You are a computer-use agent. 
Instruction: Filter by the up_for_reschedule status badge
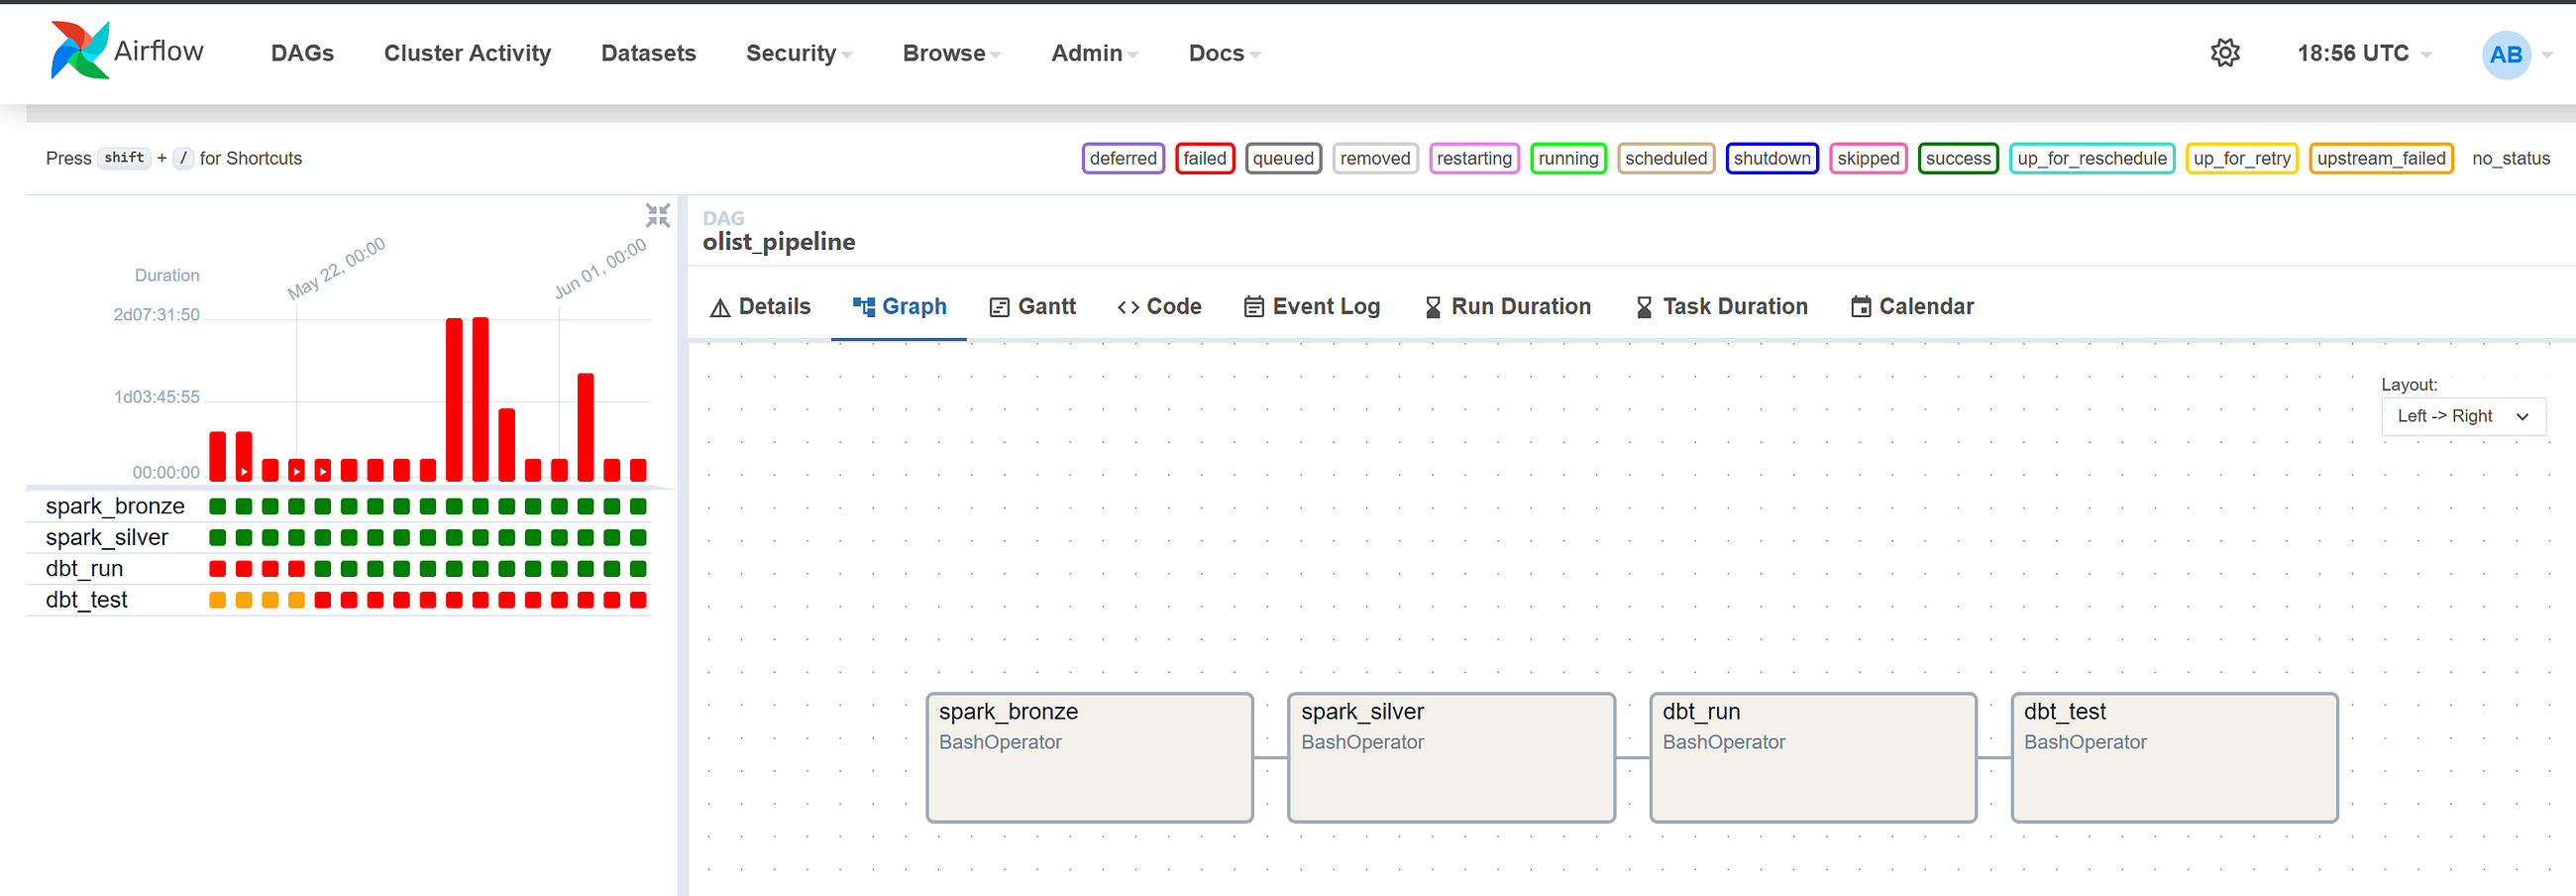point(2092,158)
